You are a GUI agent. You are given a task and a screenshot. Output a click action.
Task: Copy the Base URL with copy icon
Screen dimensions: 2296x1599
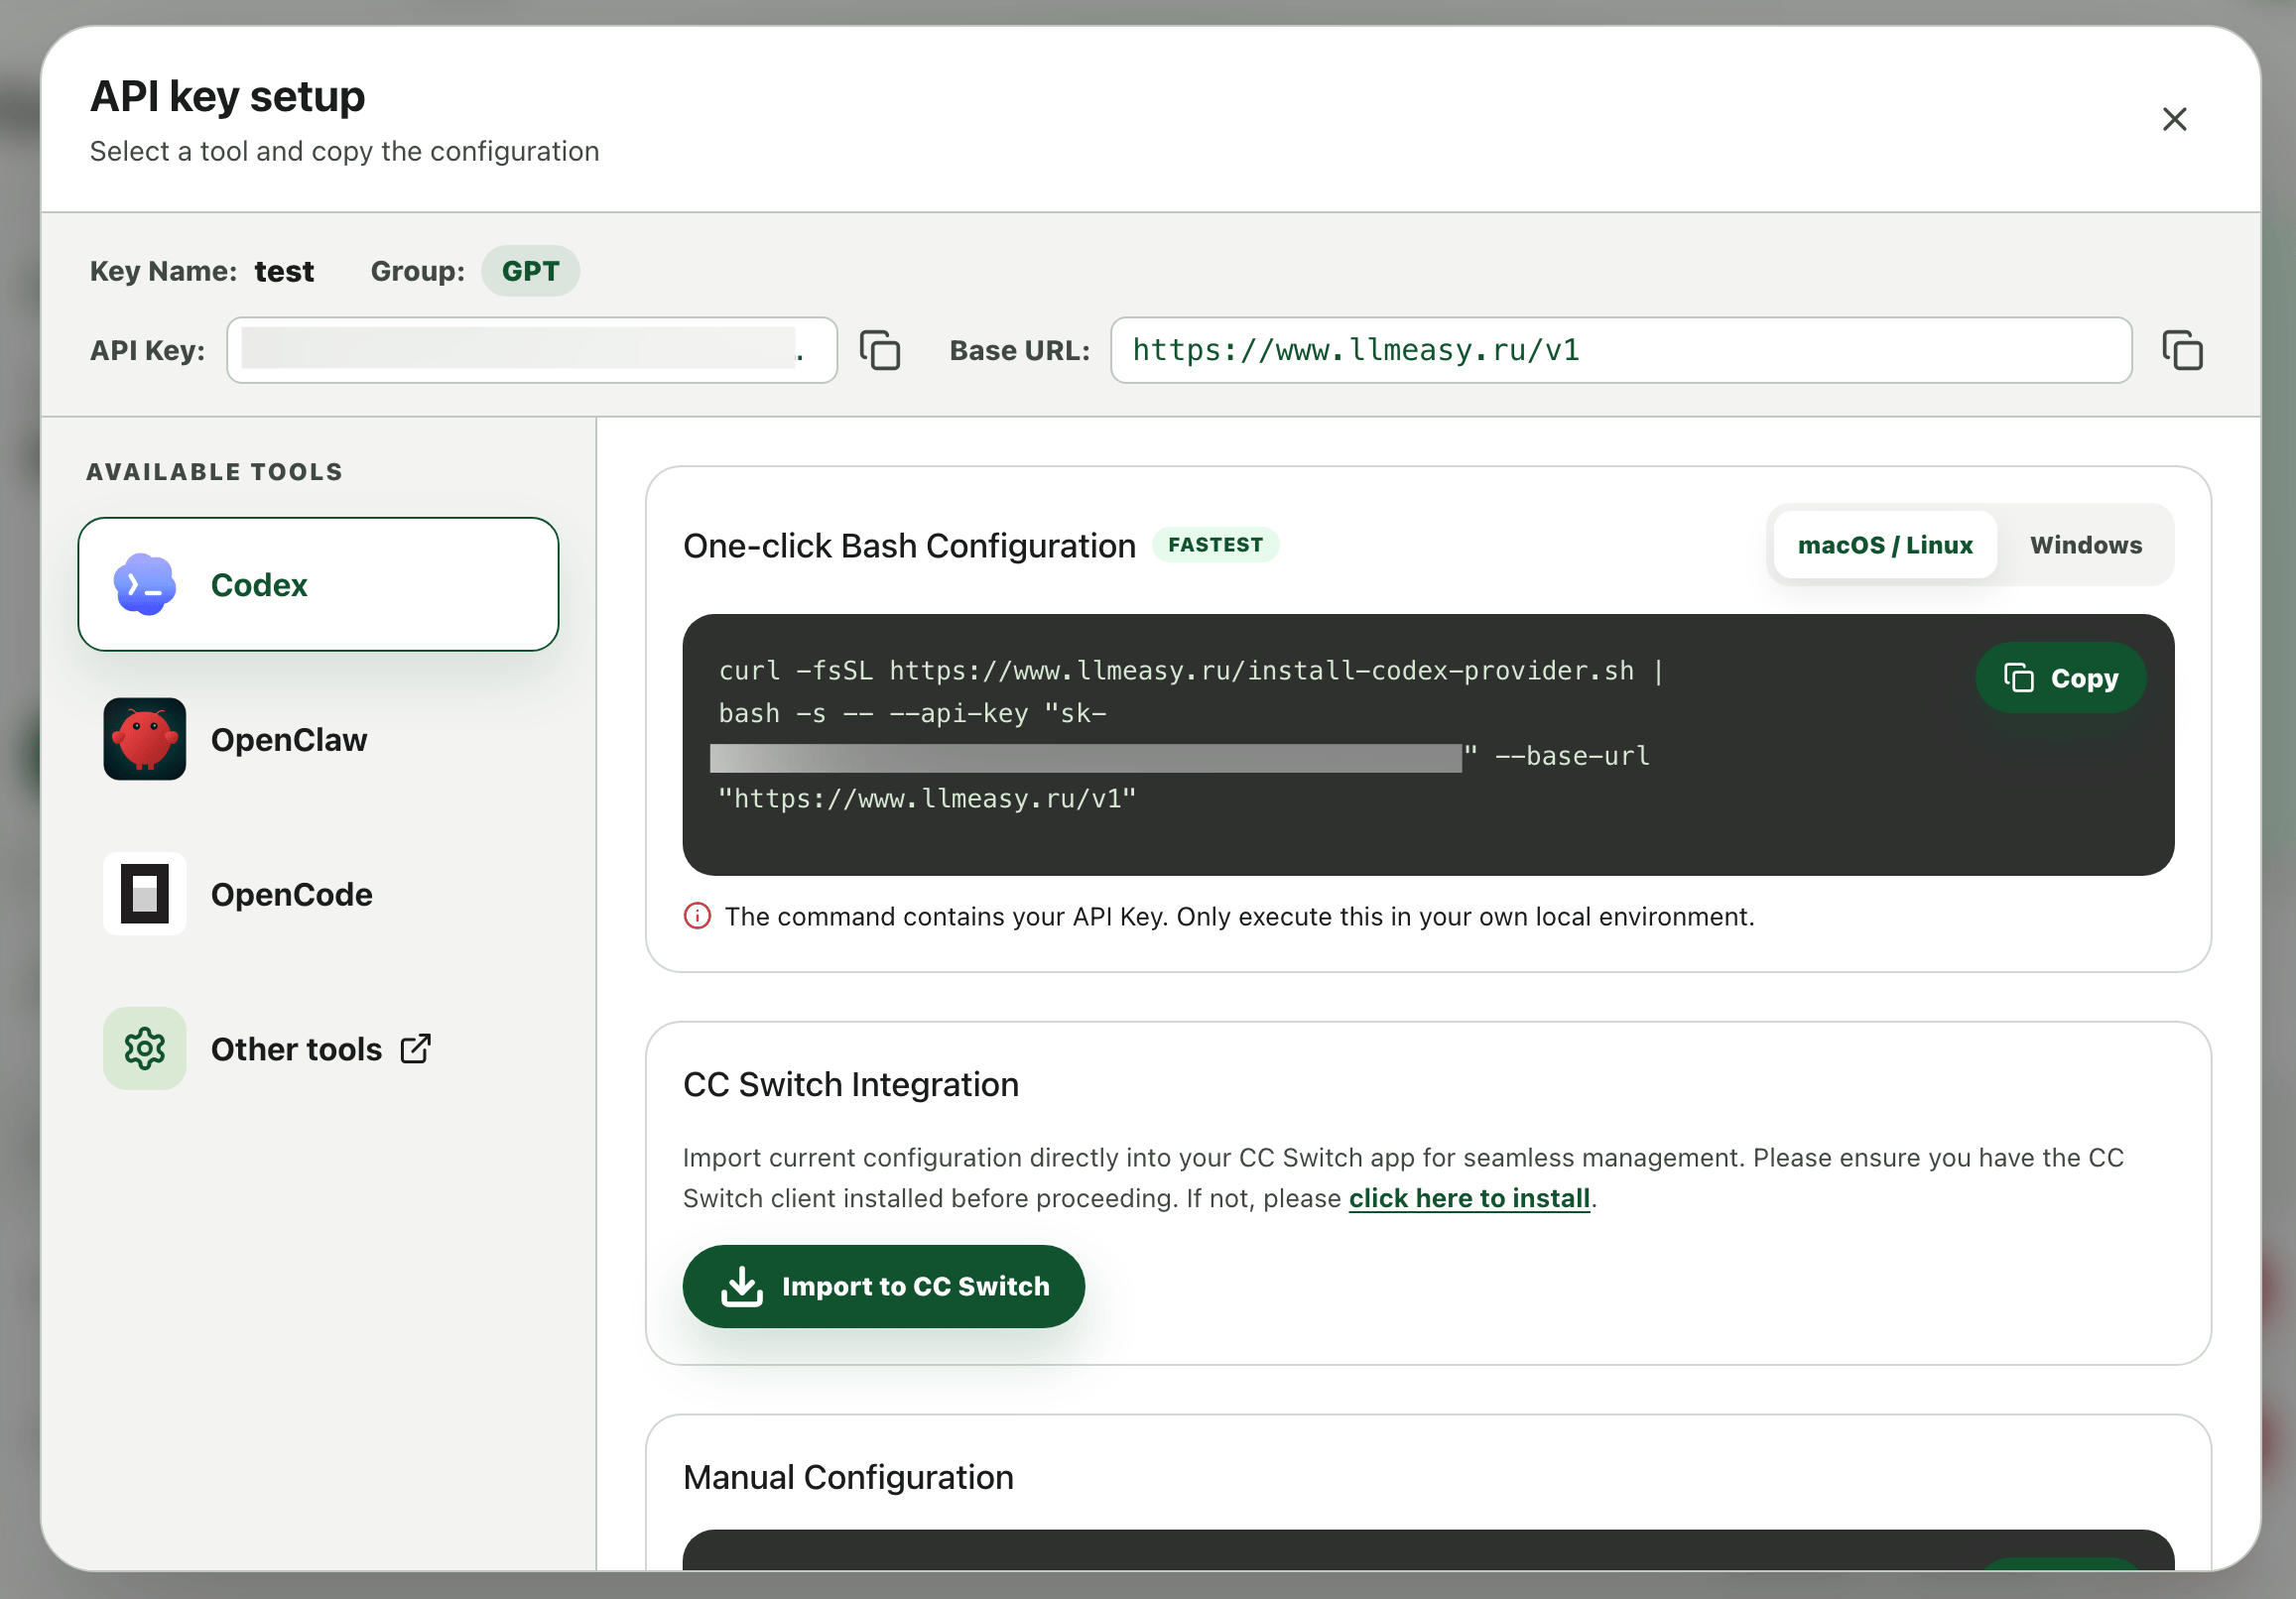(2182, 350)
